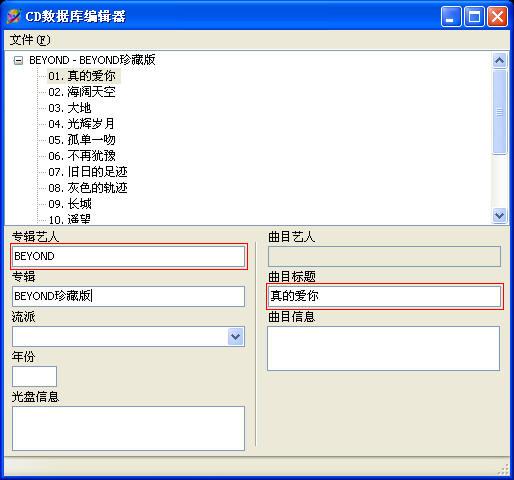Select track 07. 旧日的足迹

[x=88, y=172]
